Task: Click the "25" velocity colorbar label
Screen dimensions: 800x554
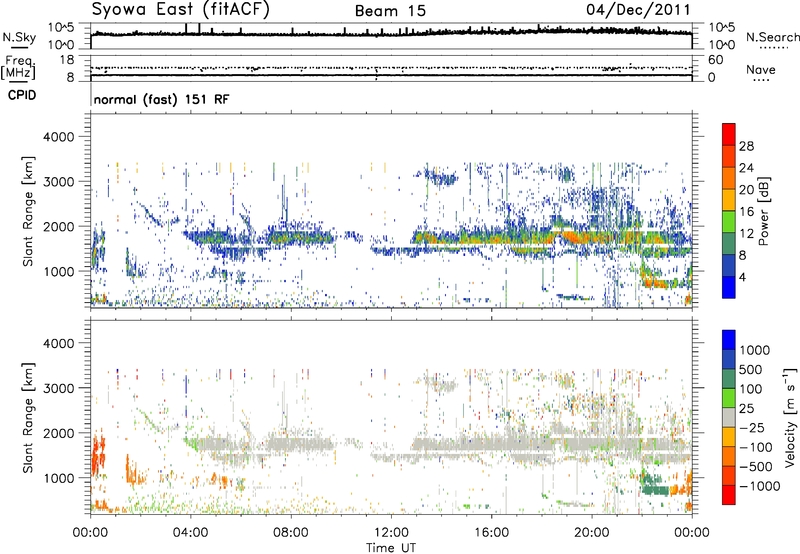Action: coord(747,408)
